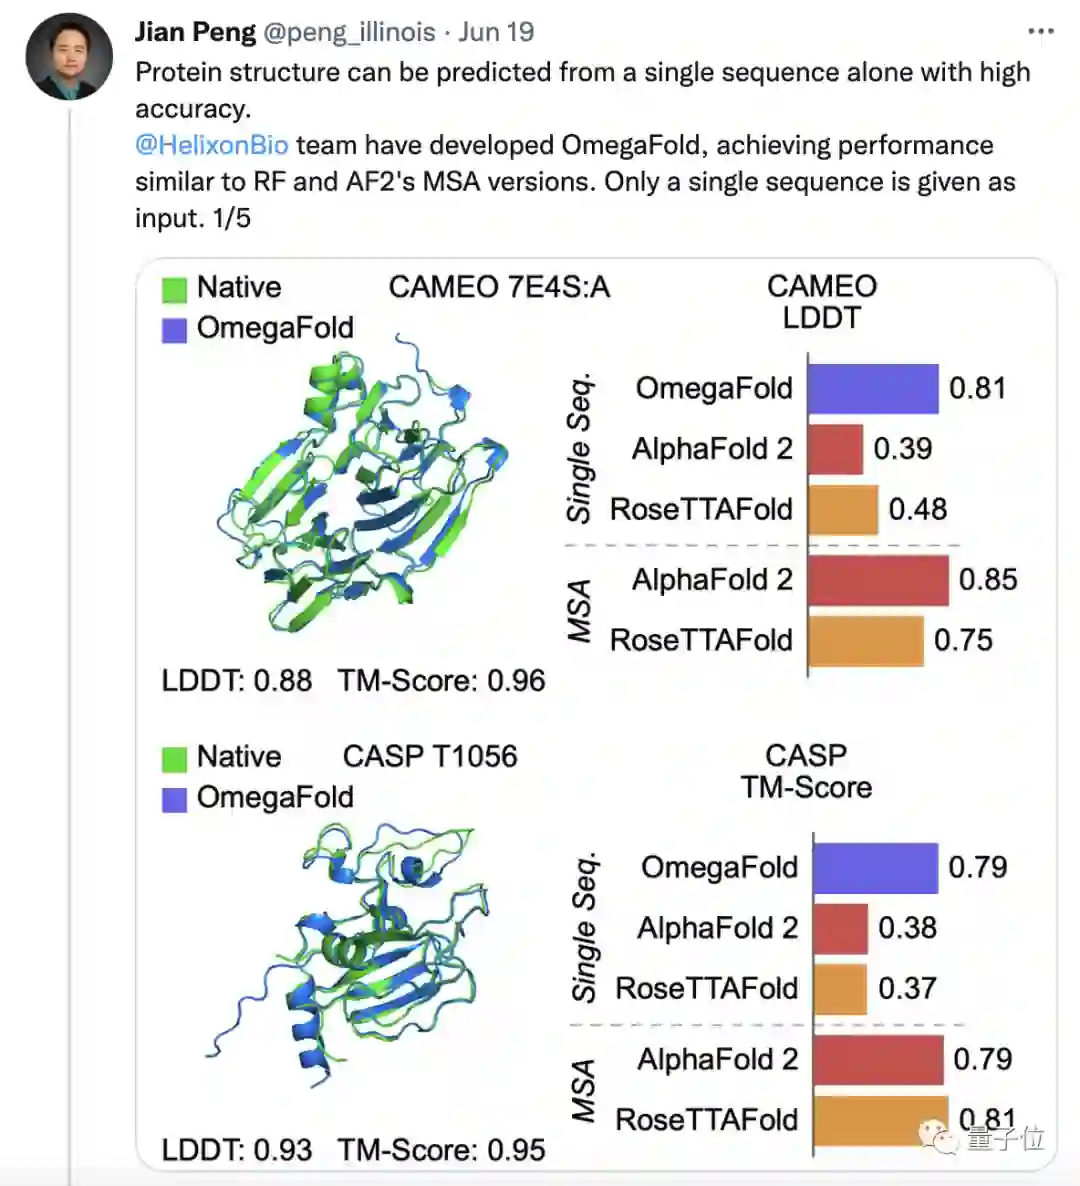Viewport: 1080px width, 1186px height.
Task: Click the Jun 19 tweet timestamp
Action: coord(496,32)
